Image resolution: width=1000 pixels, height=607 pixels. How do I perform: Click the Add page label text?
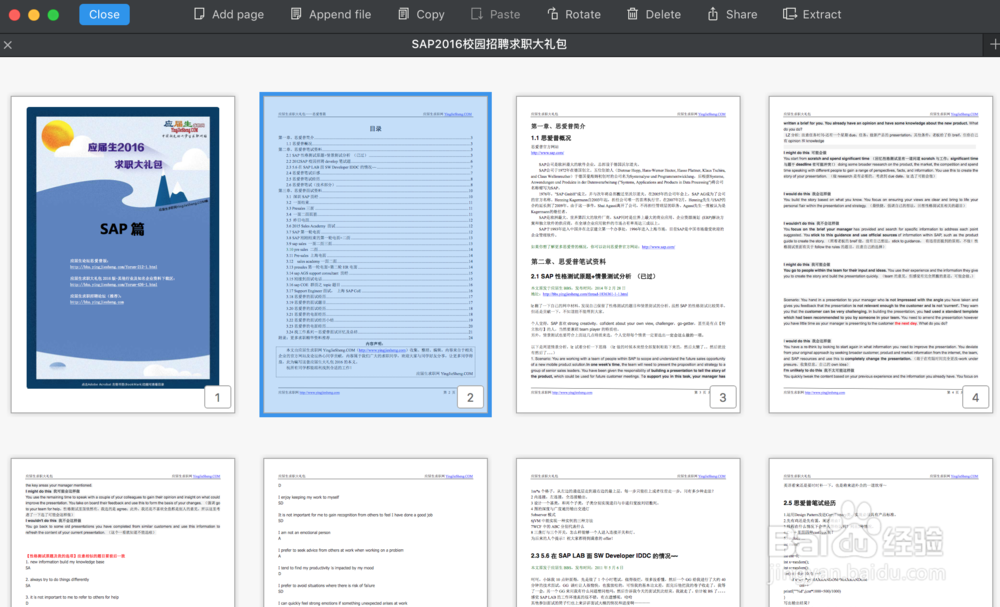(x=238, y=14)
